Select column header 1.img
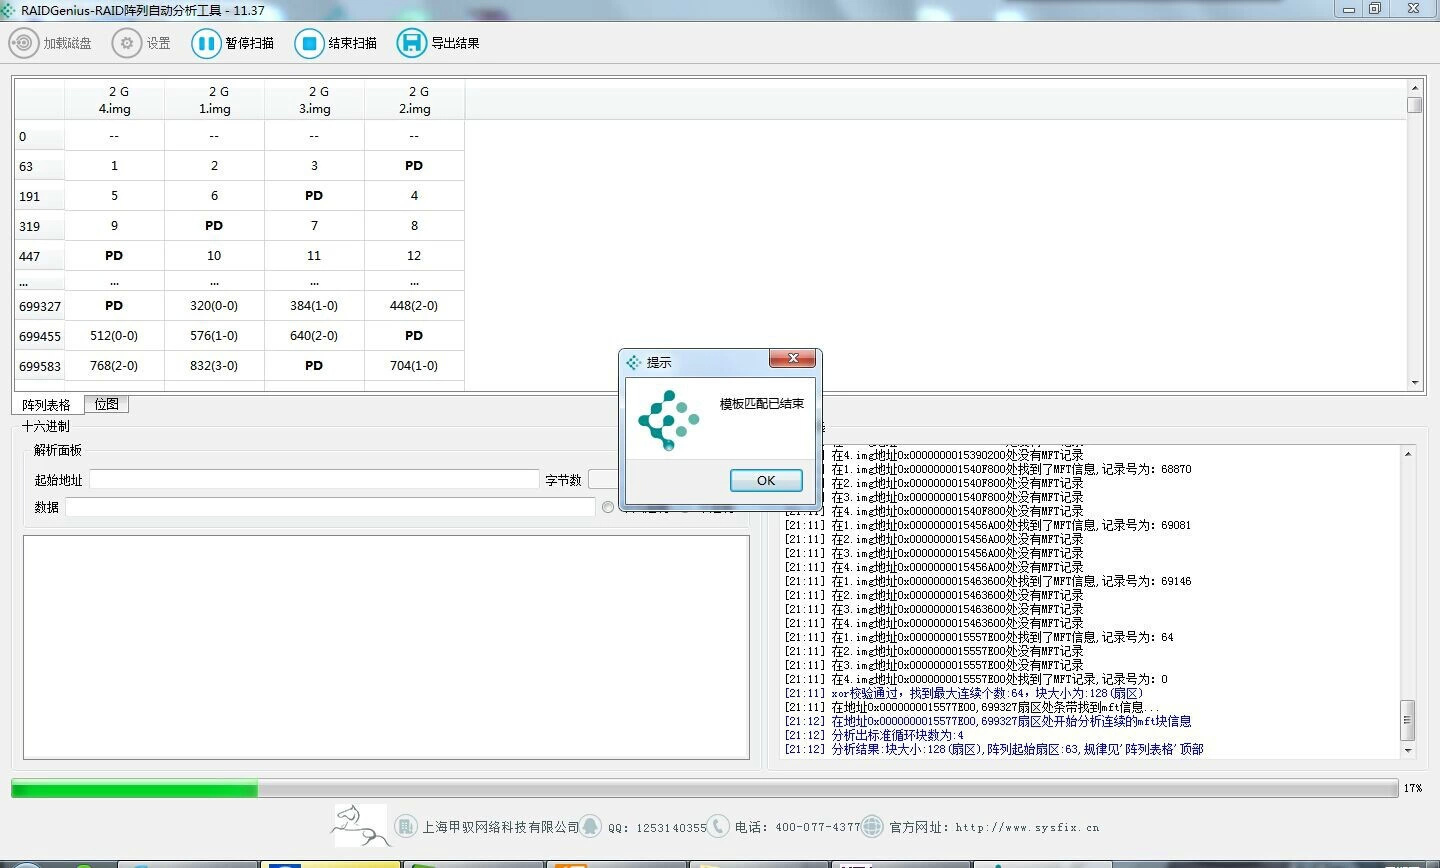 tap(214, 100)
